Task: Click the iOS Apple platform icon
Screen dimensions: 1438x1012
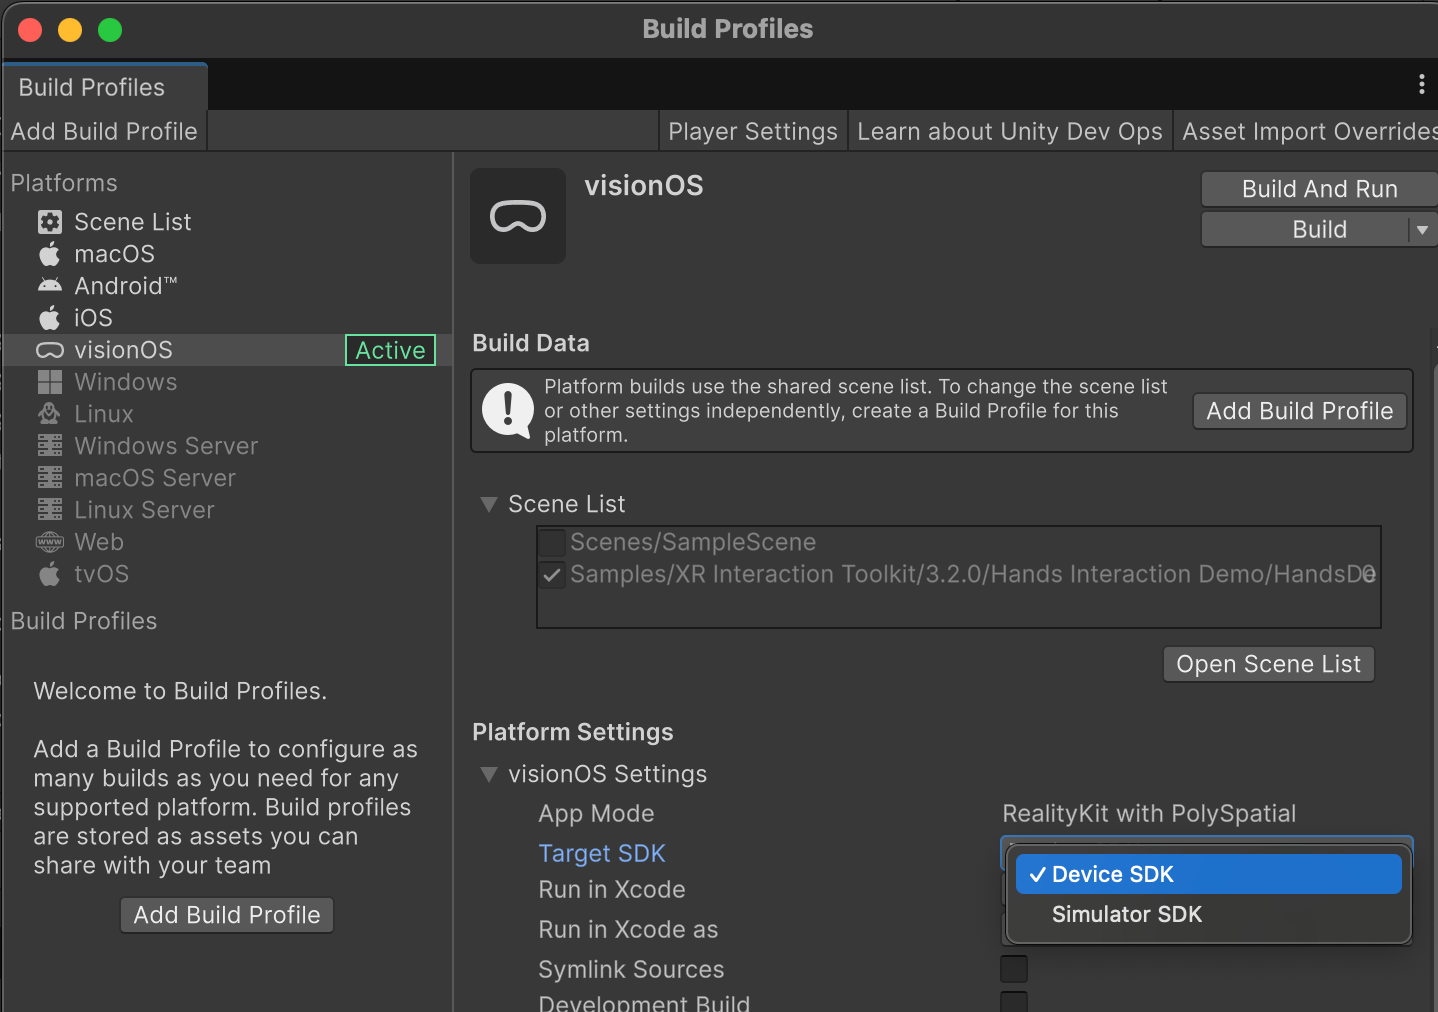Action: [50, 318]
